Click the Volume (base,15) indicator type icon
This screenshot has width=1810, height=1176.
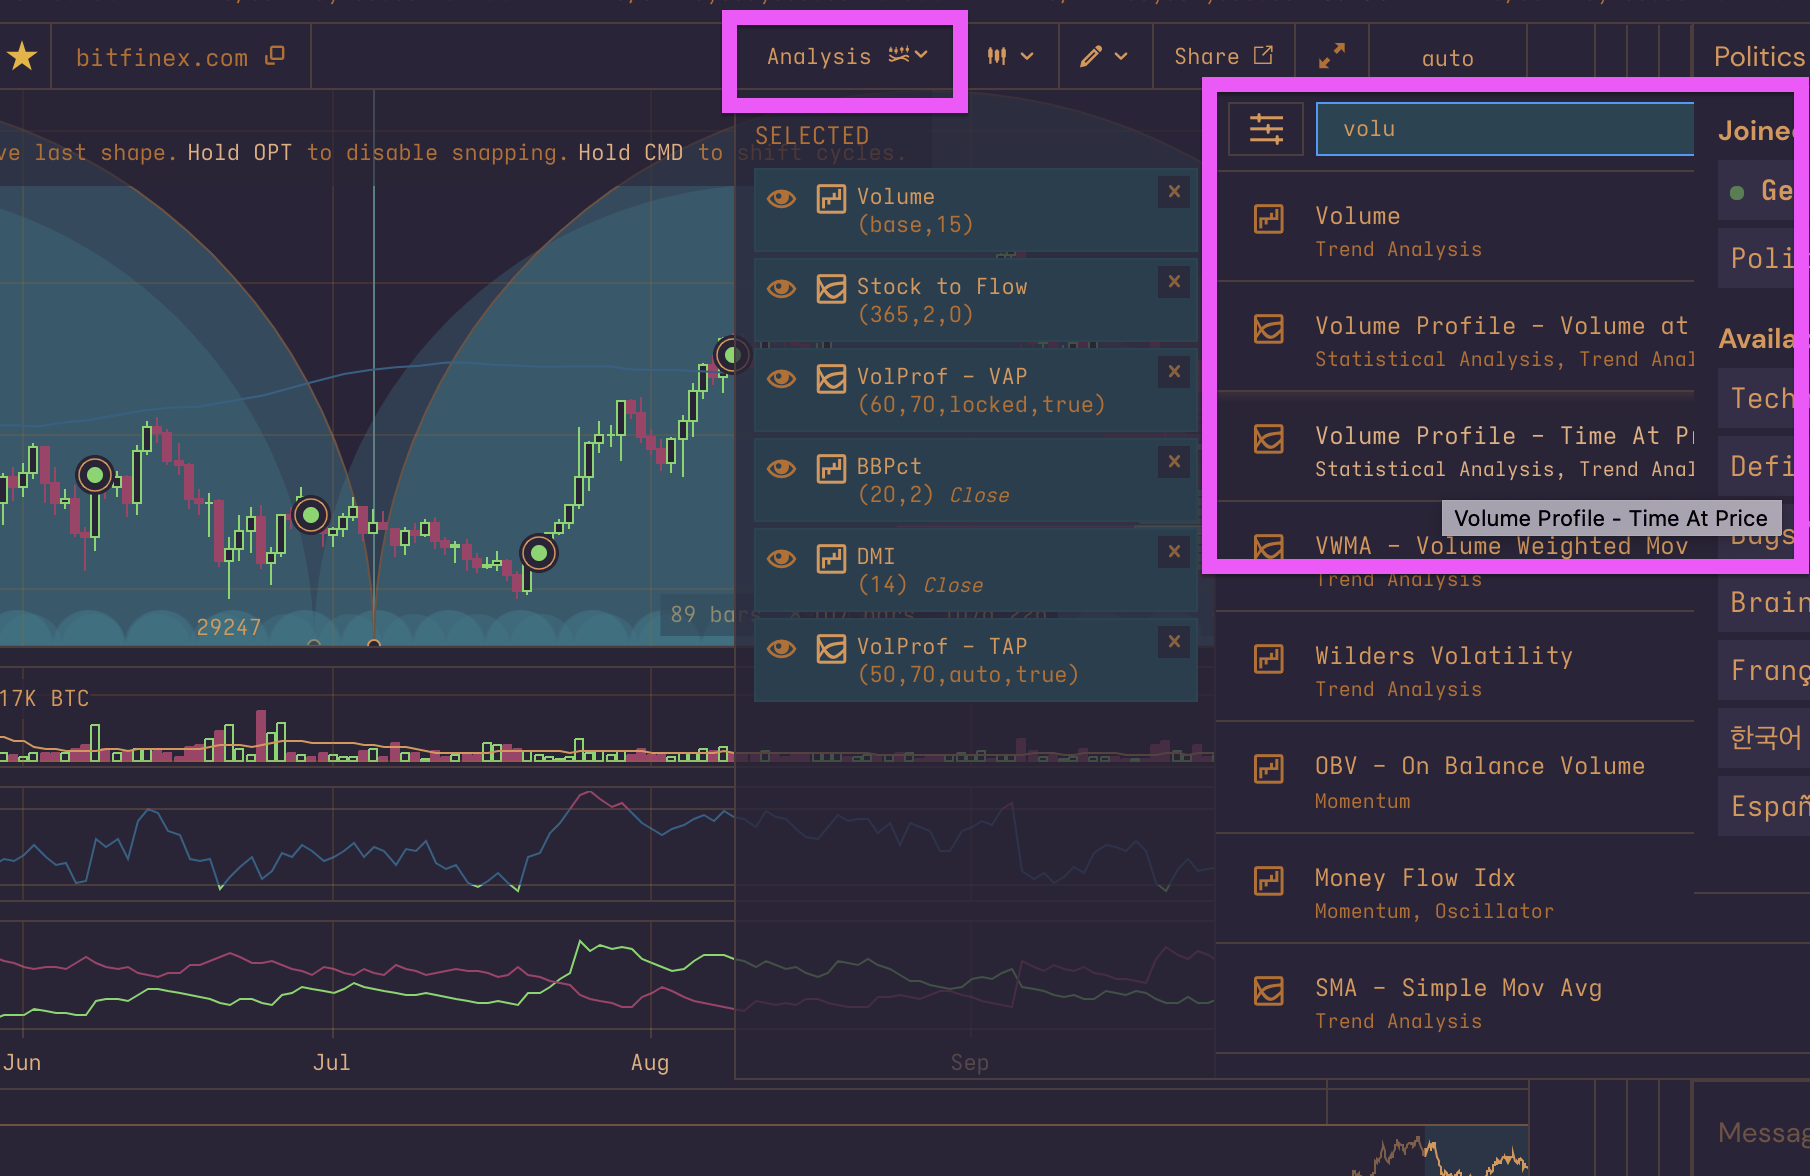pyautogui.click(x=831, y=198)
